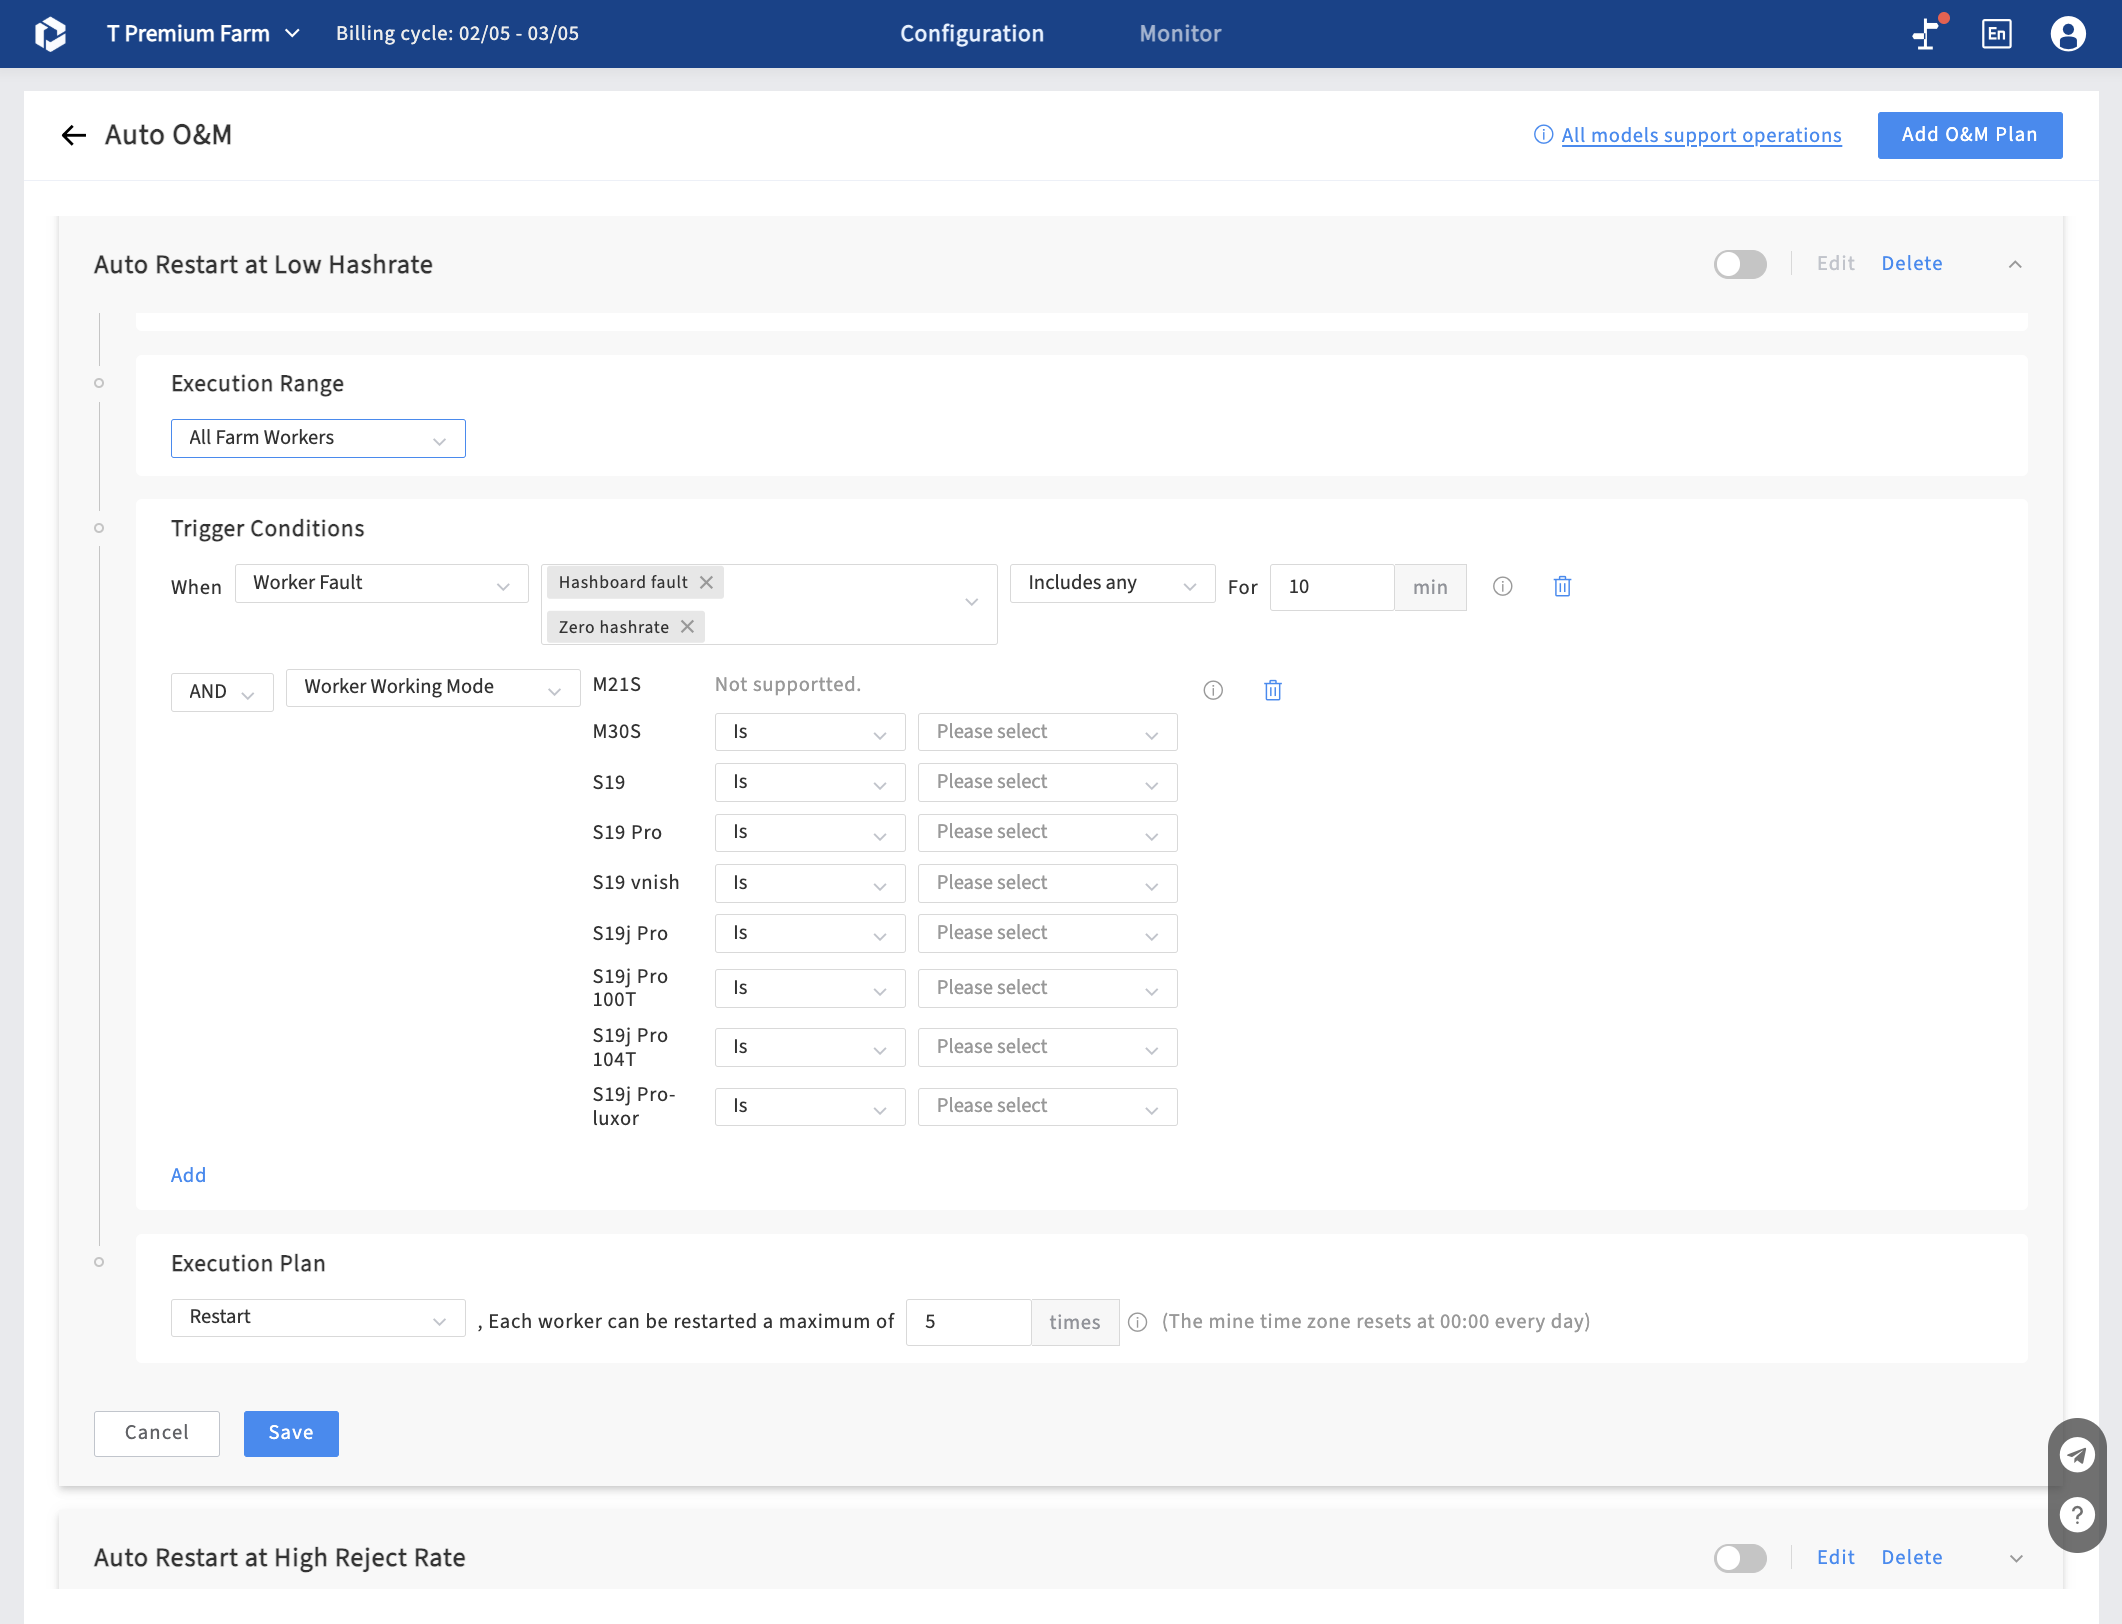
Task: Open the fault types multi-select dropdown arrow
Action: tap(971, 603)
